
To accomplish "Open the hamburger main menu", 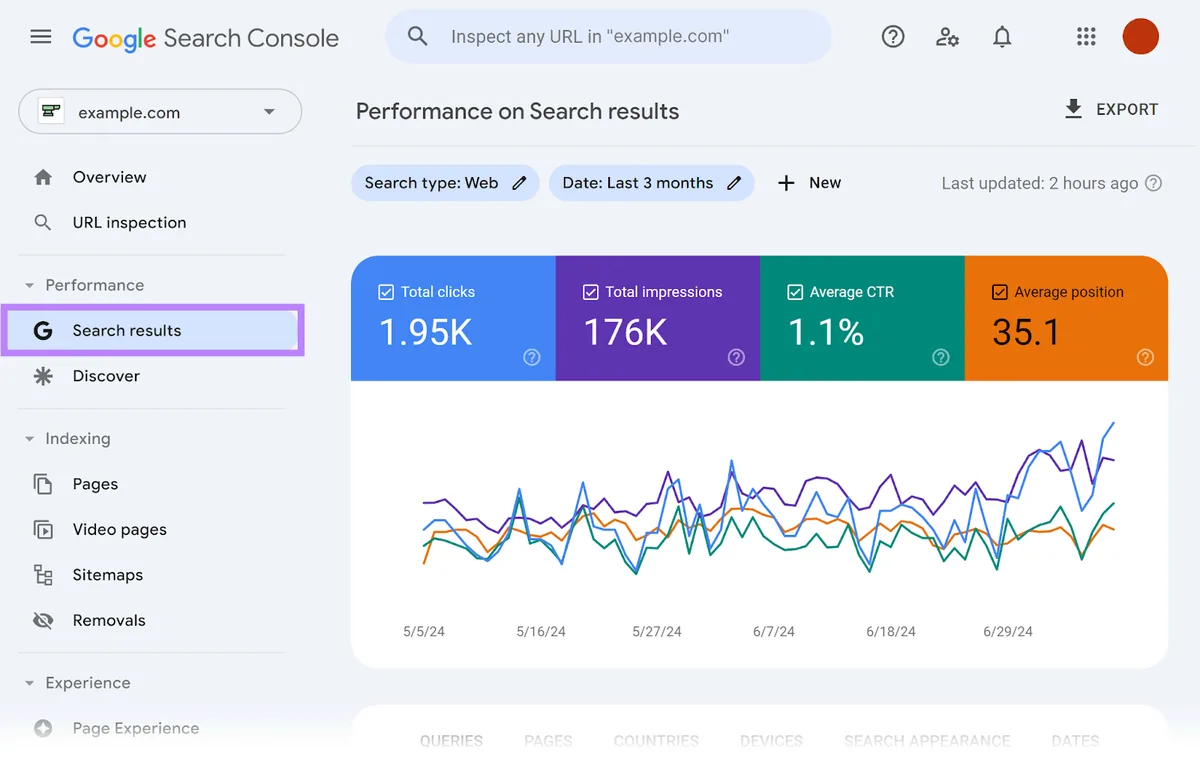I will tap(40, 37).
